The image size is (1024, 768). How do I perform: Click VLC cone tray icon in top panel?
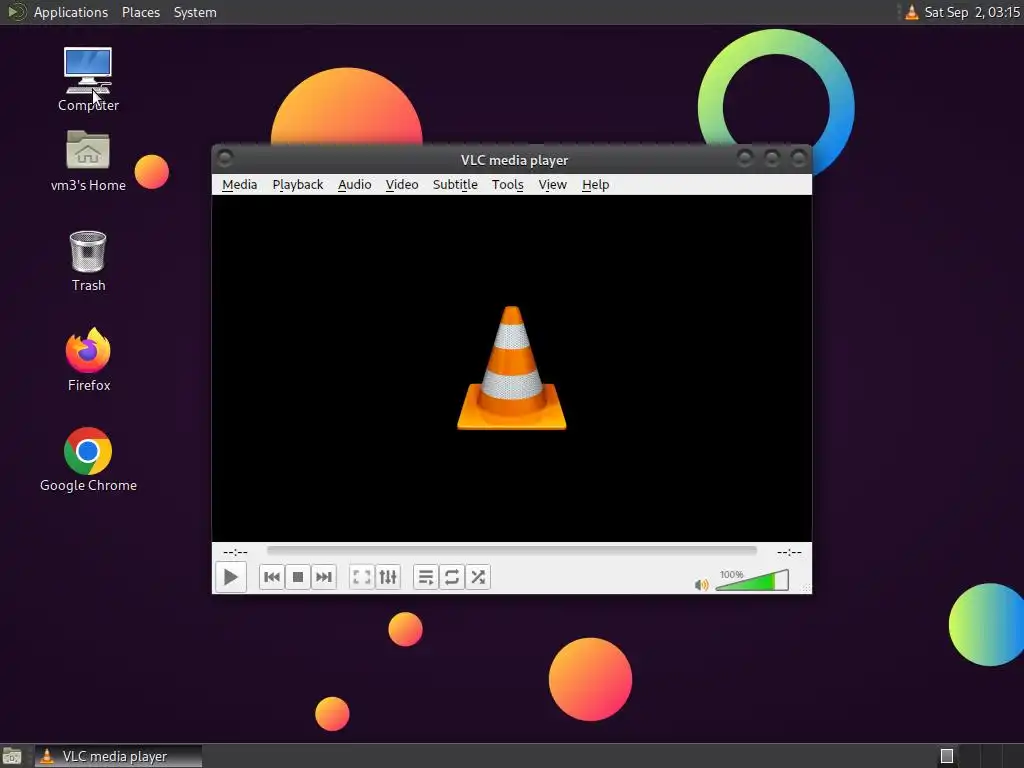pyautogui.click(x=912, y=12)
